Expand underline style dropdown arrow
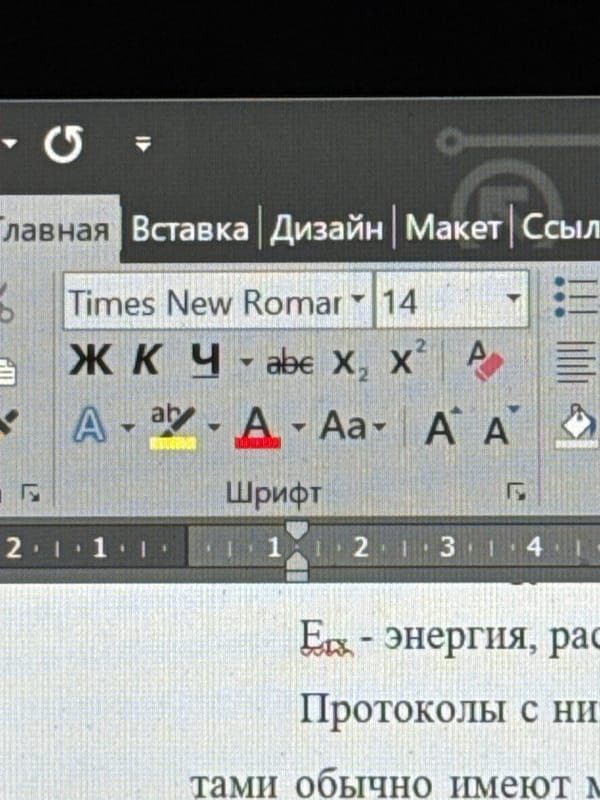This screenshot has width=600, height=800. click(246, 362)
